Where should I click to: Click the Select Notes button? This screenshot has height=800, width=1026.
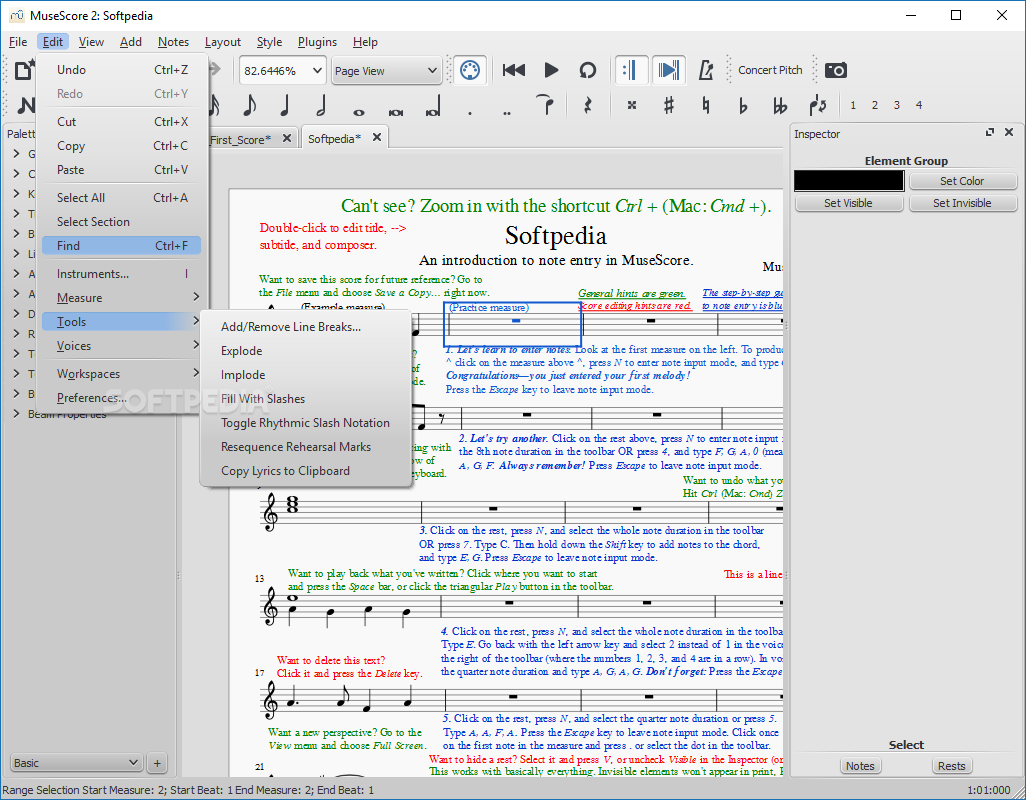pos(860,766)
